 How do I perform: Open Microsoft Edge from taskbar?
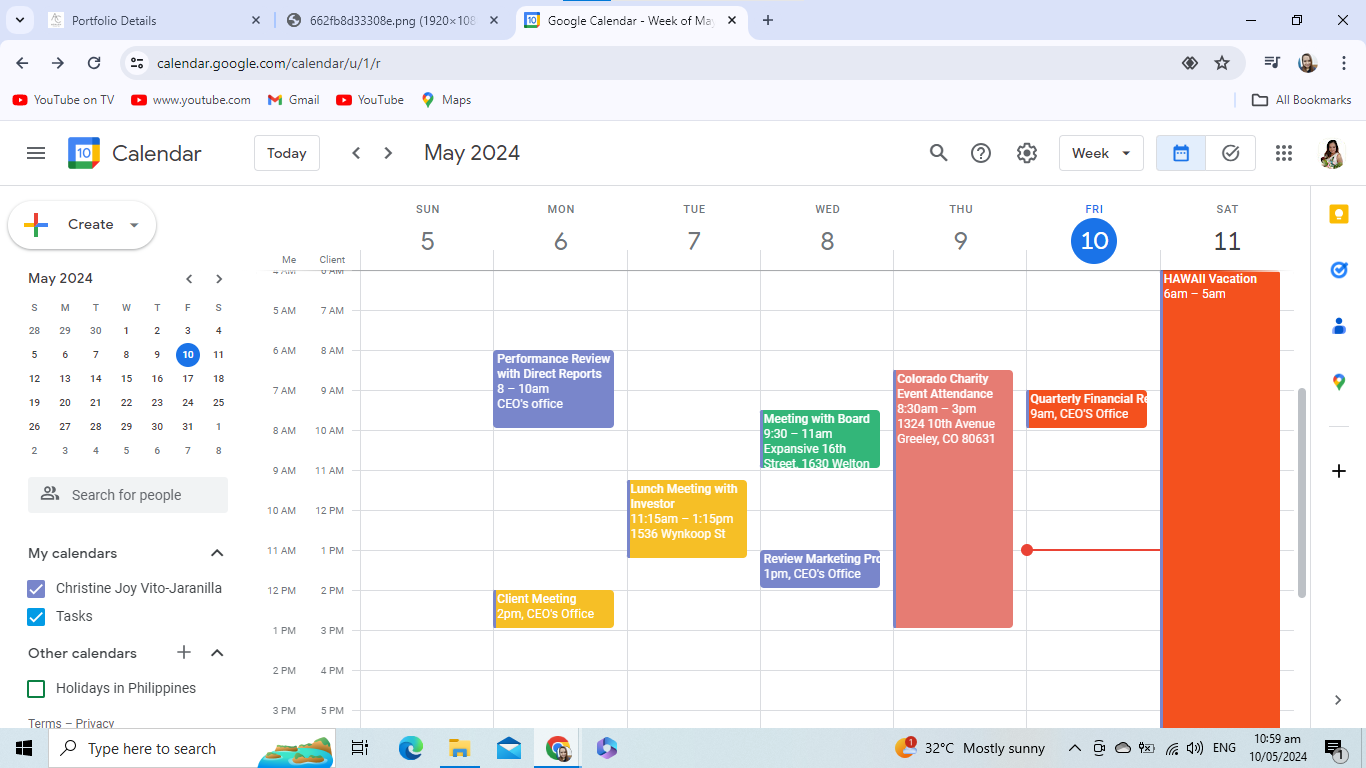click(x=410, y=748)
